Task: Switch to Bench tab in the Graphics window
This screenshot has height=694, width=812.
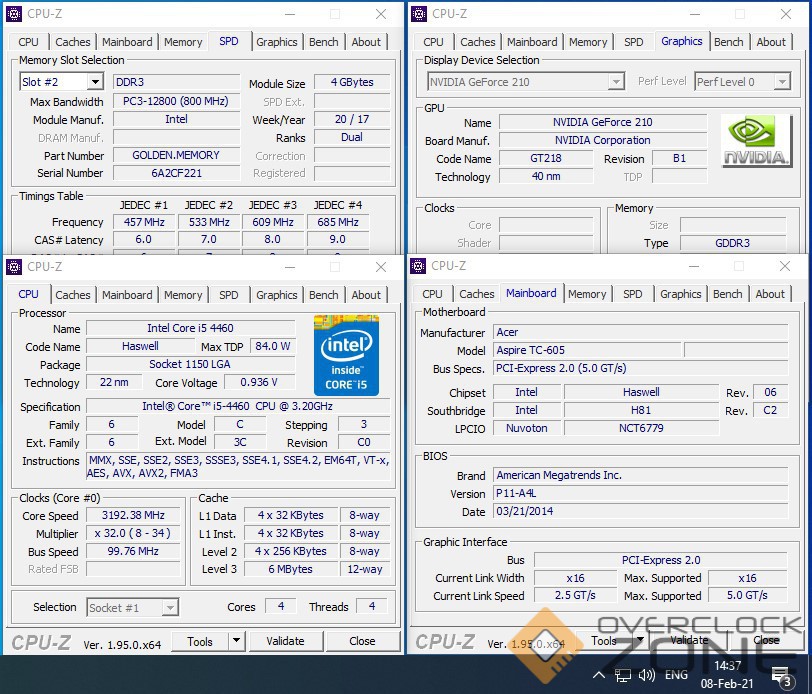Action: point(728,42)
